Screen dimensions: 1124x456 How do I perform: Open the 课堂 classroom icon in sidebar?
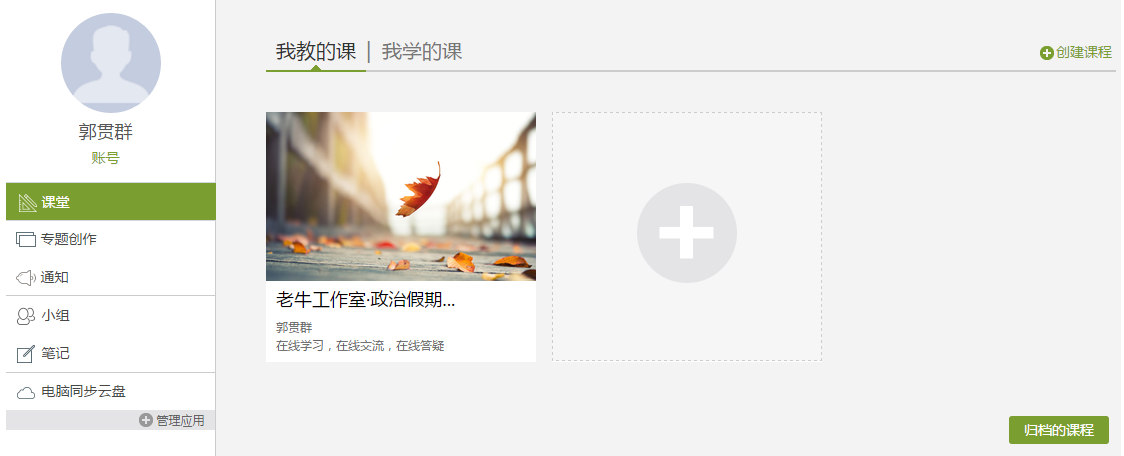(27, 202)
